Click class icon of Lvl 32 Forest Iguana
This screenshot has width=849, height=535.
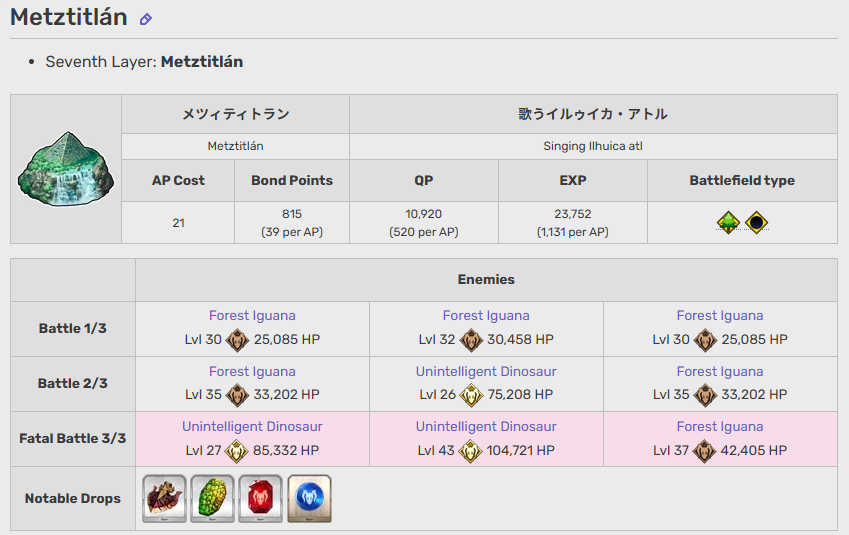[x=471, y=340]
